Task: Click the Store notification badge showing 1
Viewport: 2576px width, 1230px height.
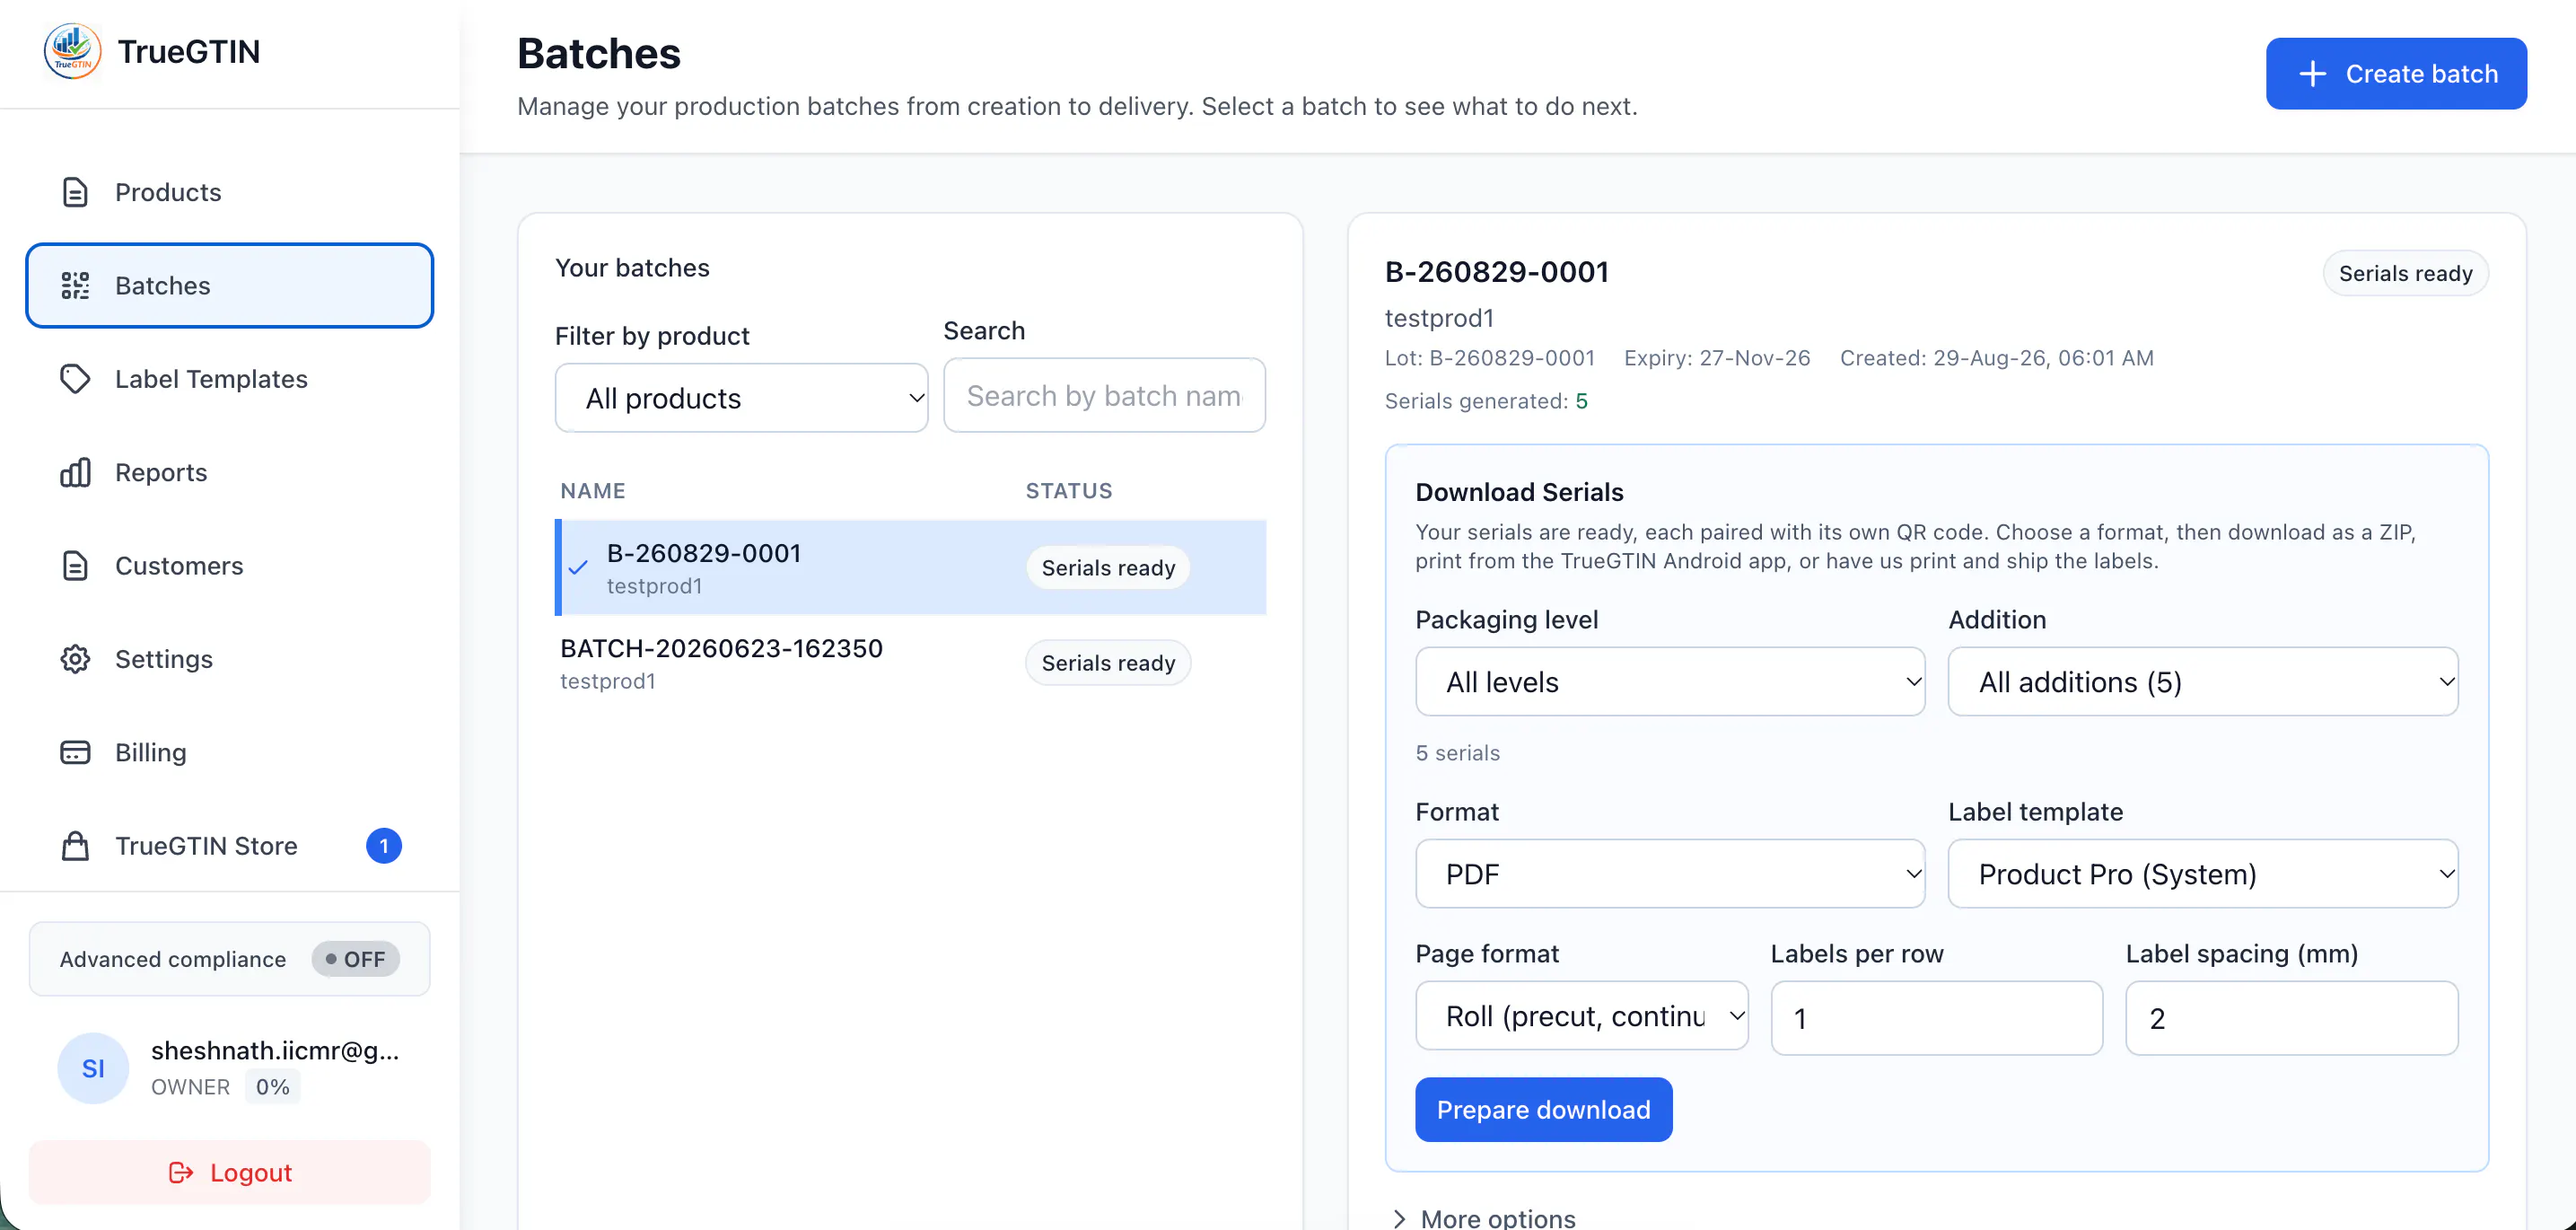Action: click(384, 846)
